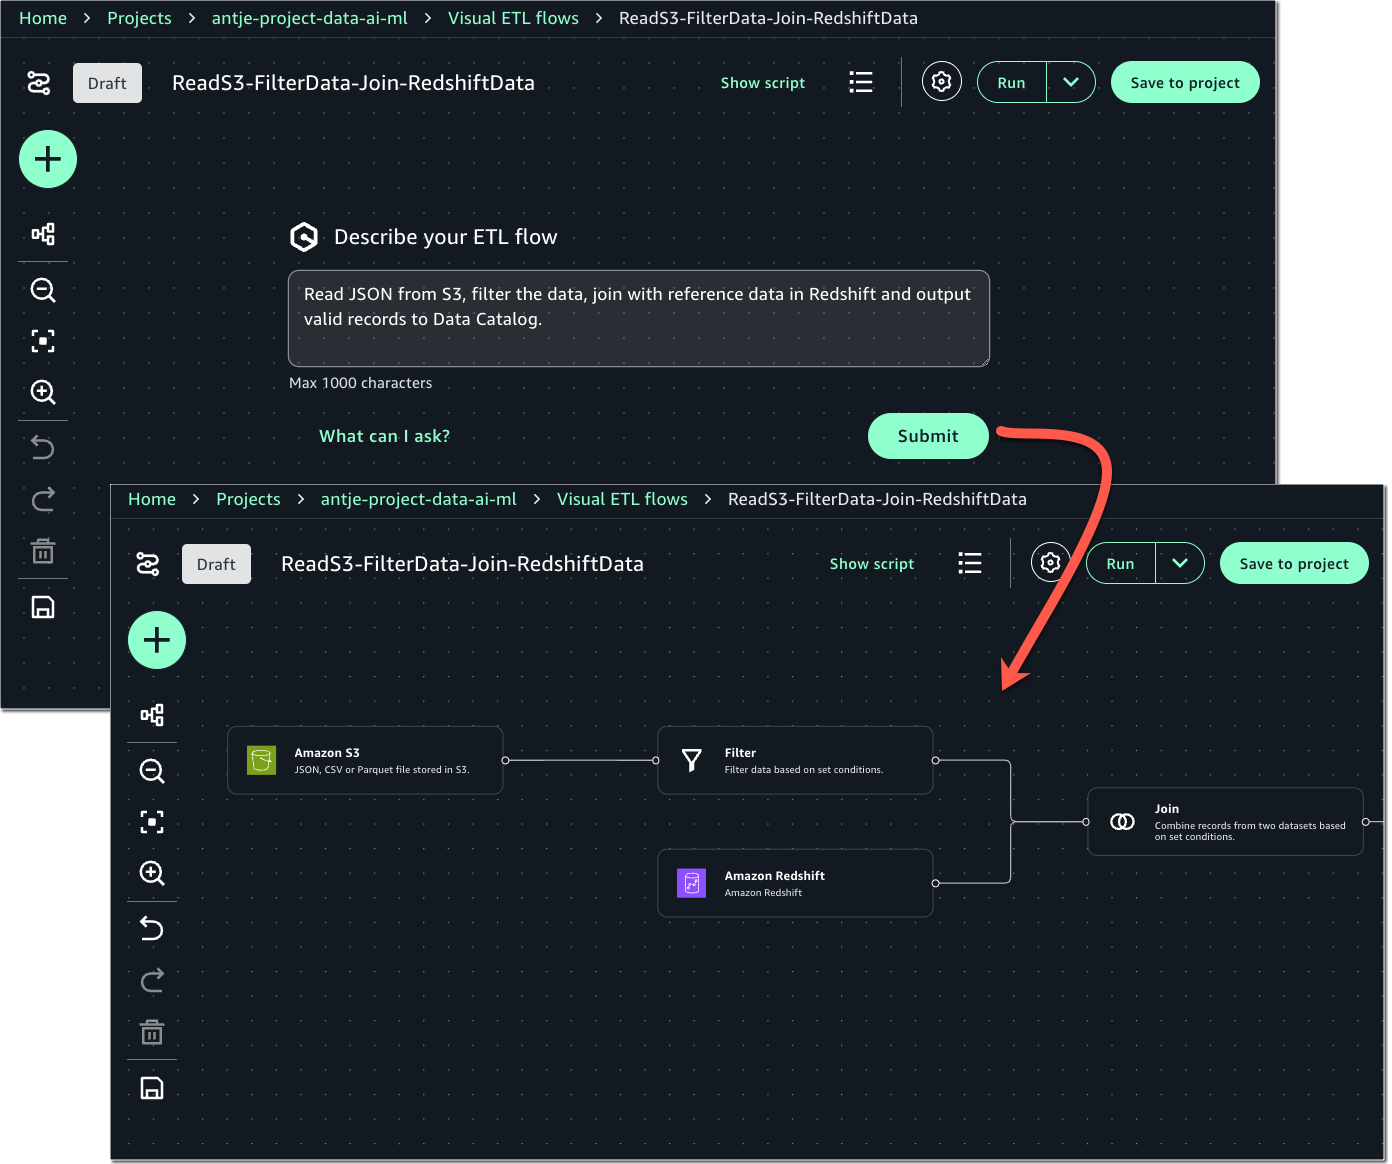Click the flow title in the back window header
This screenshot has height=1164, width=1392.
(353, 83)
